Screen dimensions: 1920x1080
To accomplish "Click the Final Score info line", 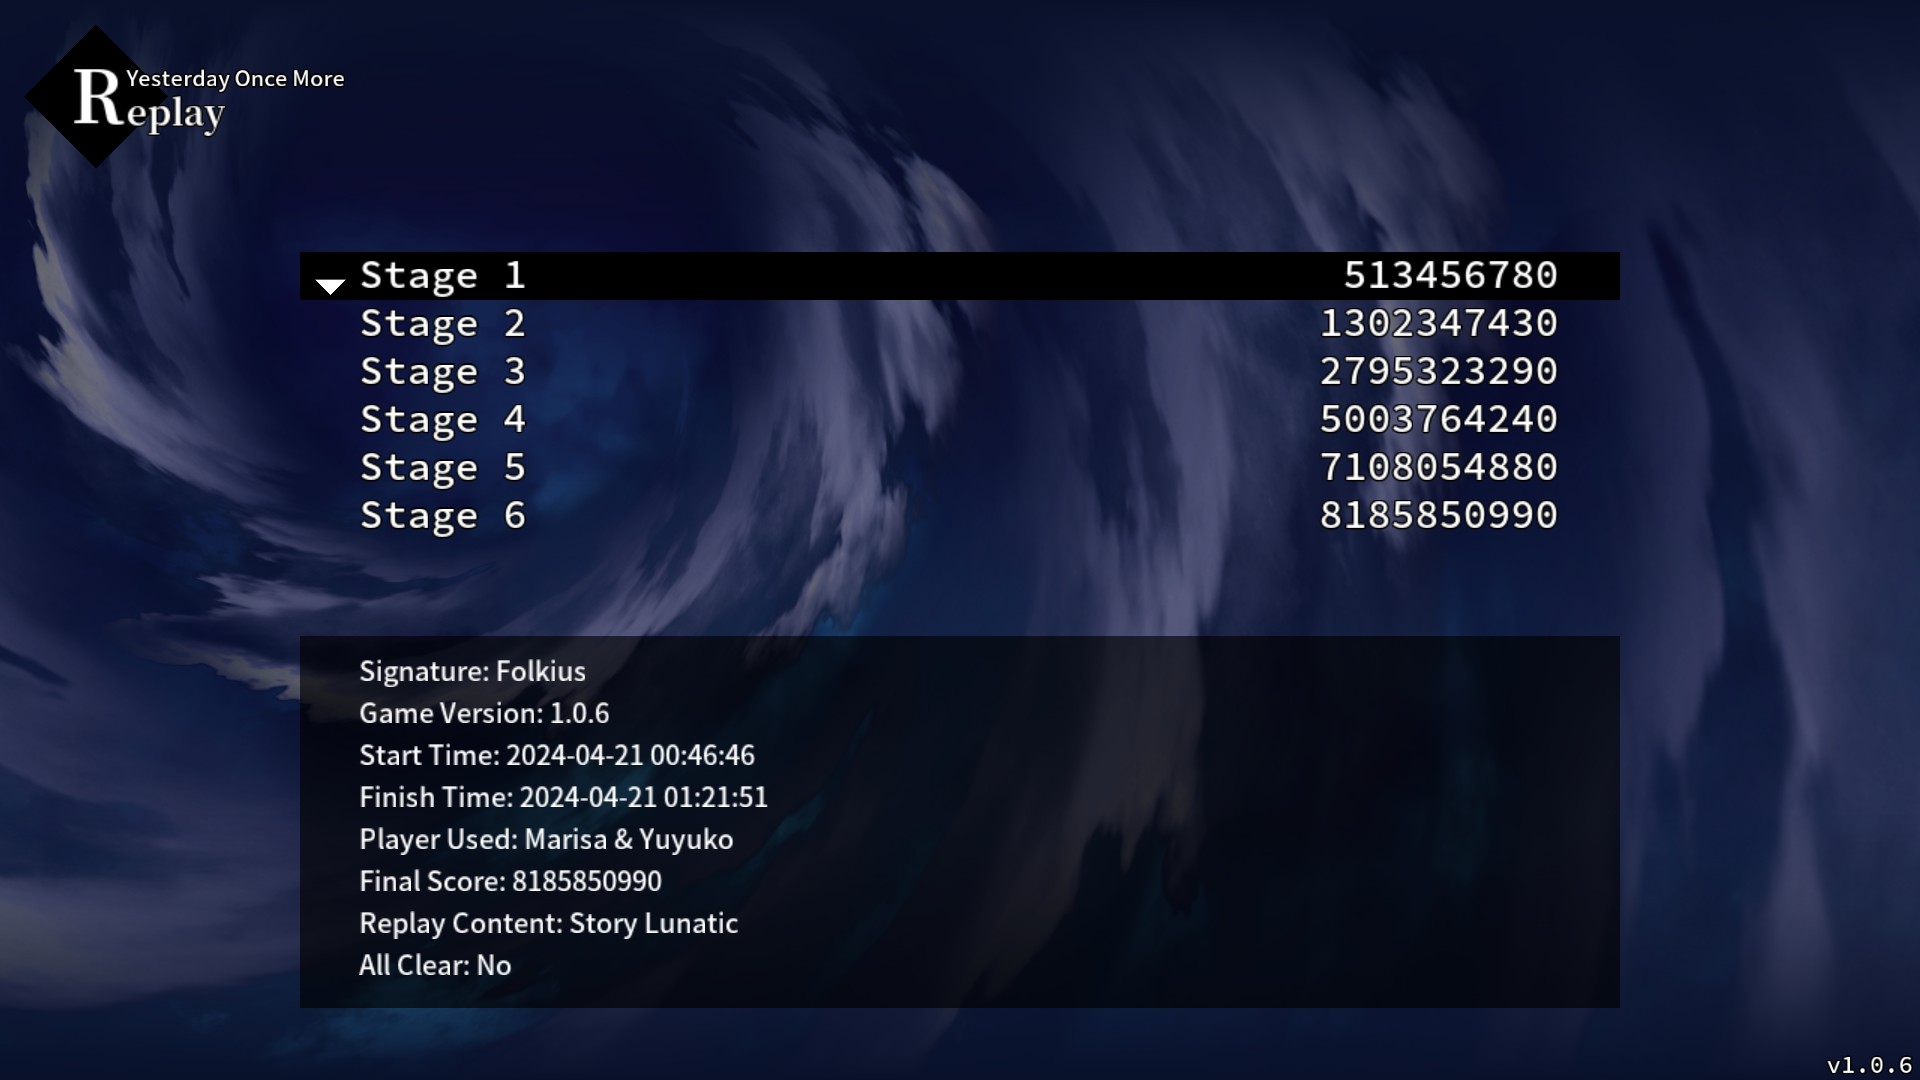I will 510,881.
